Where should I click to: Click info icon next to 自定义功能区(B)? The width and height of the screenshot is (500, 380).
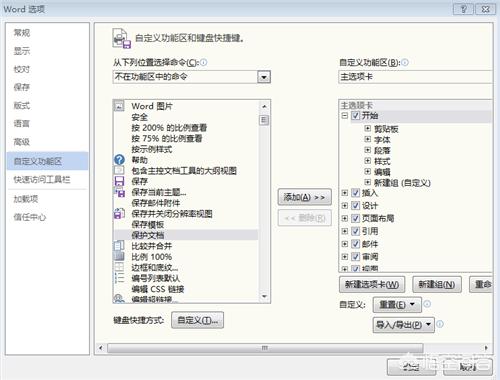tap(405, 62)
